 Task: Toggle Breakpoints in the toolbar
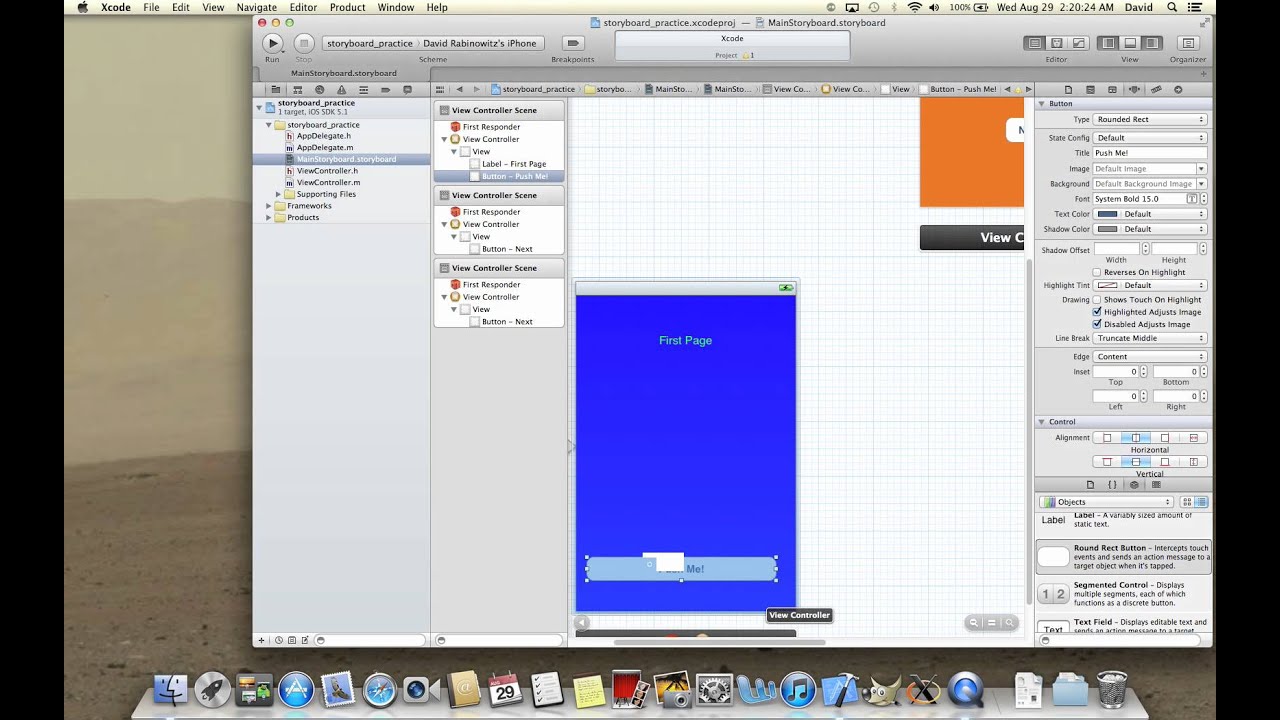click(x=572, y=43)
